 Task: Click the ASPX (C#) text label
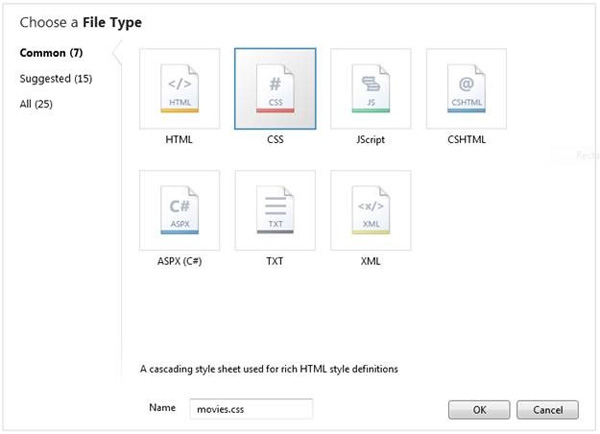pyautogui.click(x=179, y=262)
